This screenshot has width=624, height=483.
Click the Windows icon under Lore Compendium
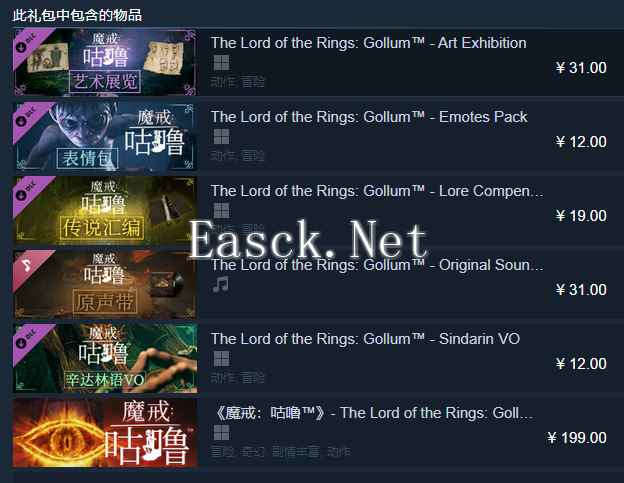click(x=221, y=211)
